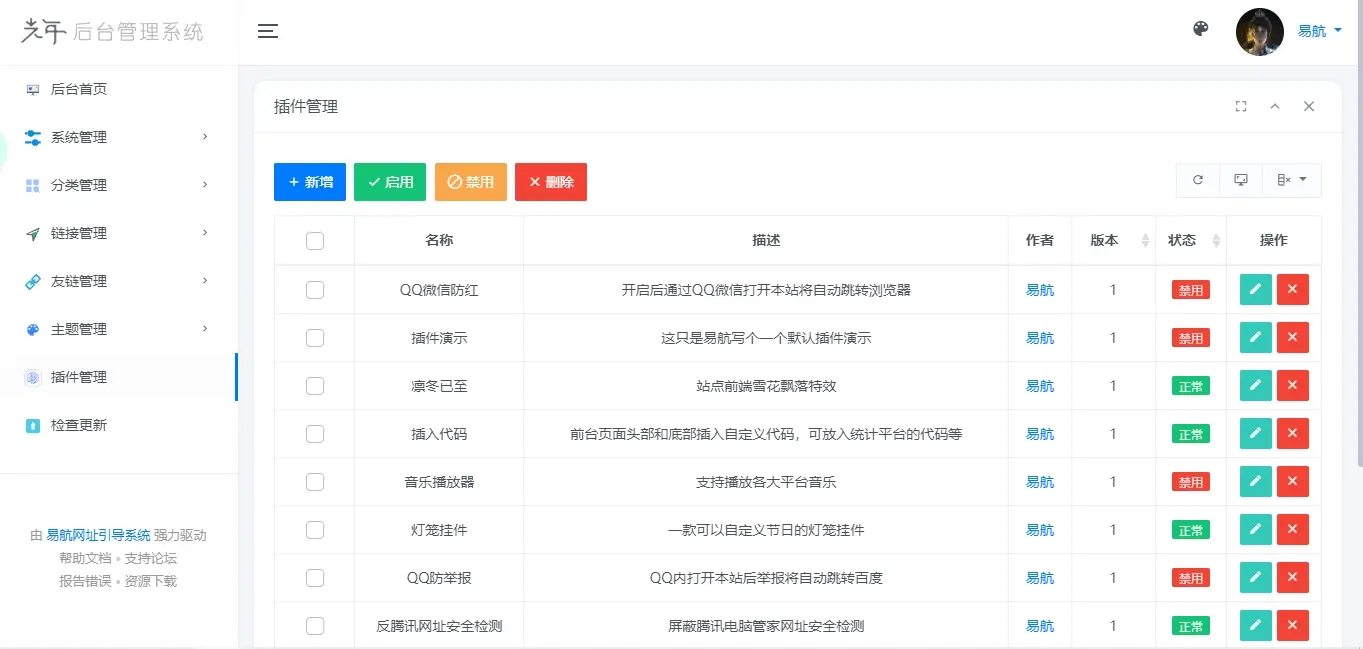Expand 插件管理 panel with the fullscreen icon
1363x649 pixels.
[x=1241, y=106]
